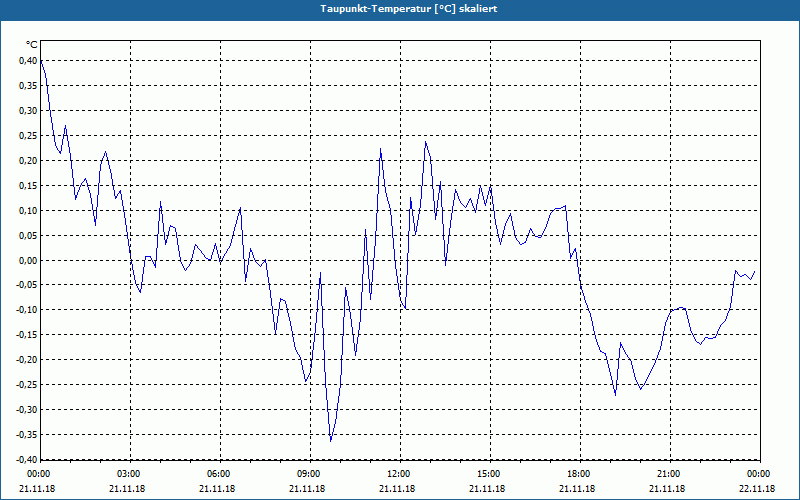This screenshot has height=500, width=800.
Task: Click the 09:00 time label
Action: coord(310,474)
